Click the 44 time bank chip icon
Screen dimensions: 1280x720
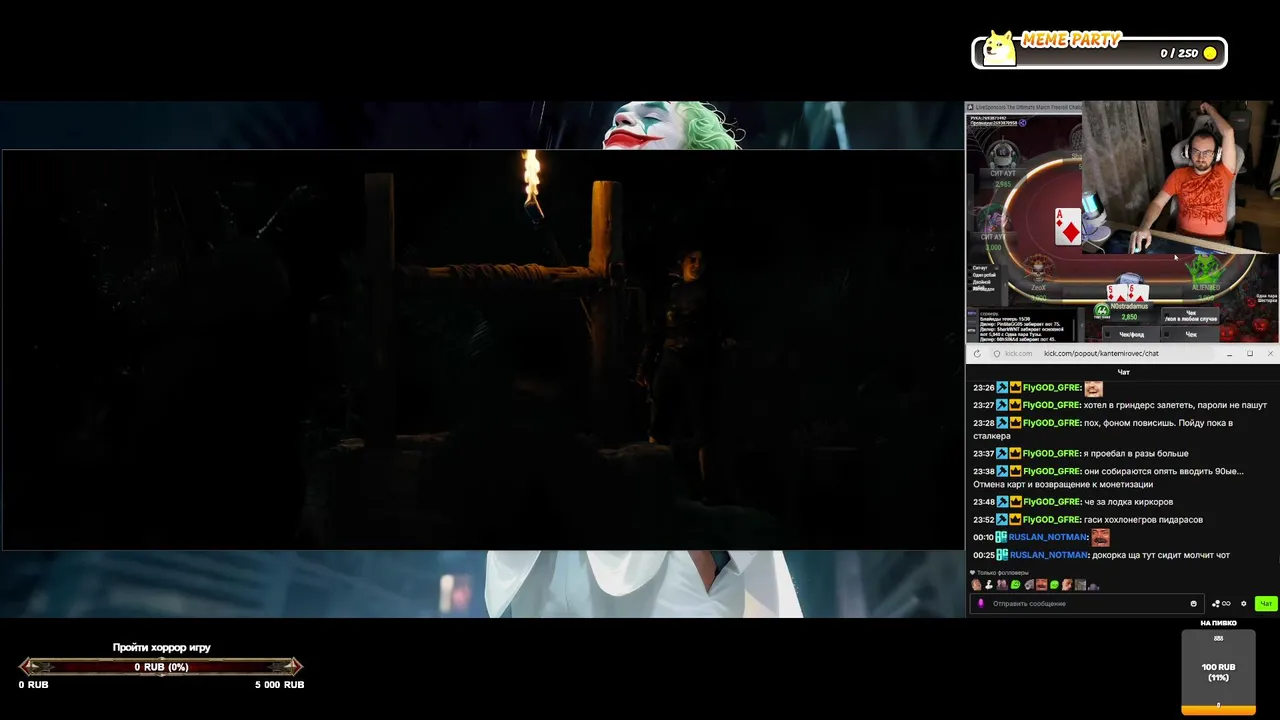click(1102, 311)
